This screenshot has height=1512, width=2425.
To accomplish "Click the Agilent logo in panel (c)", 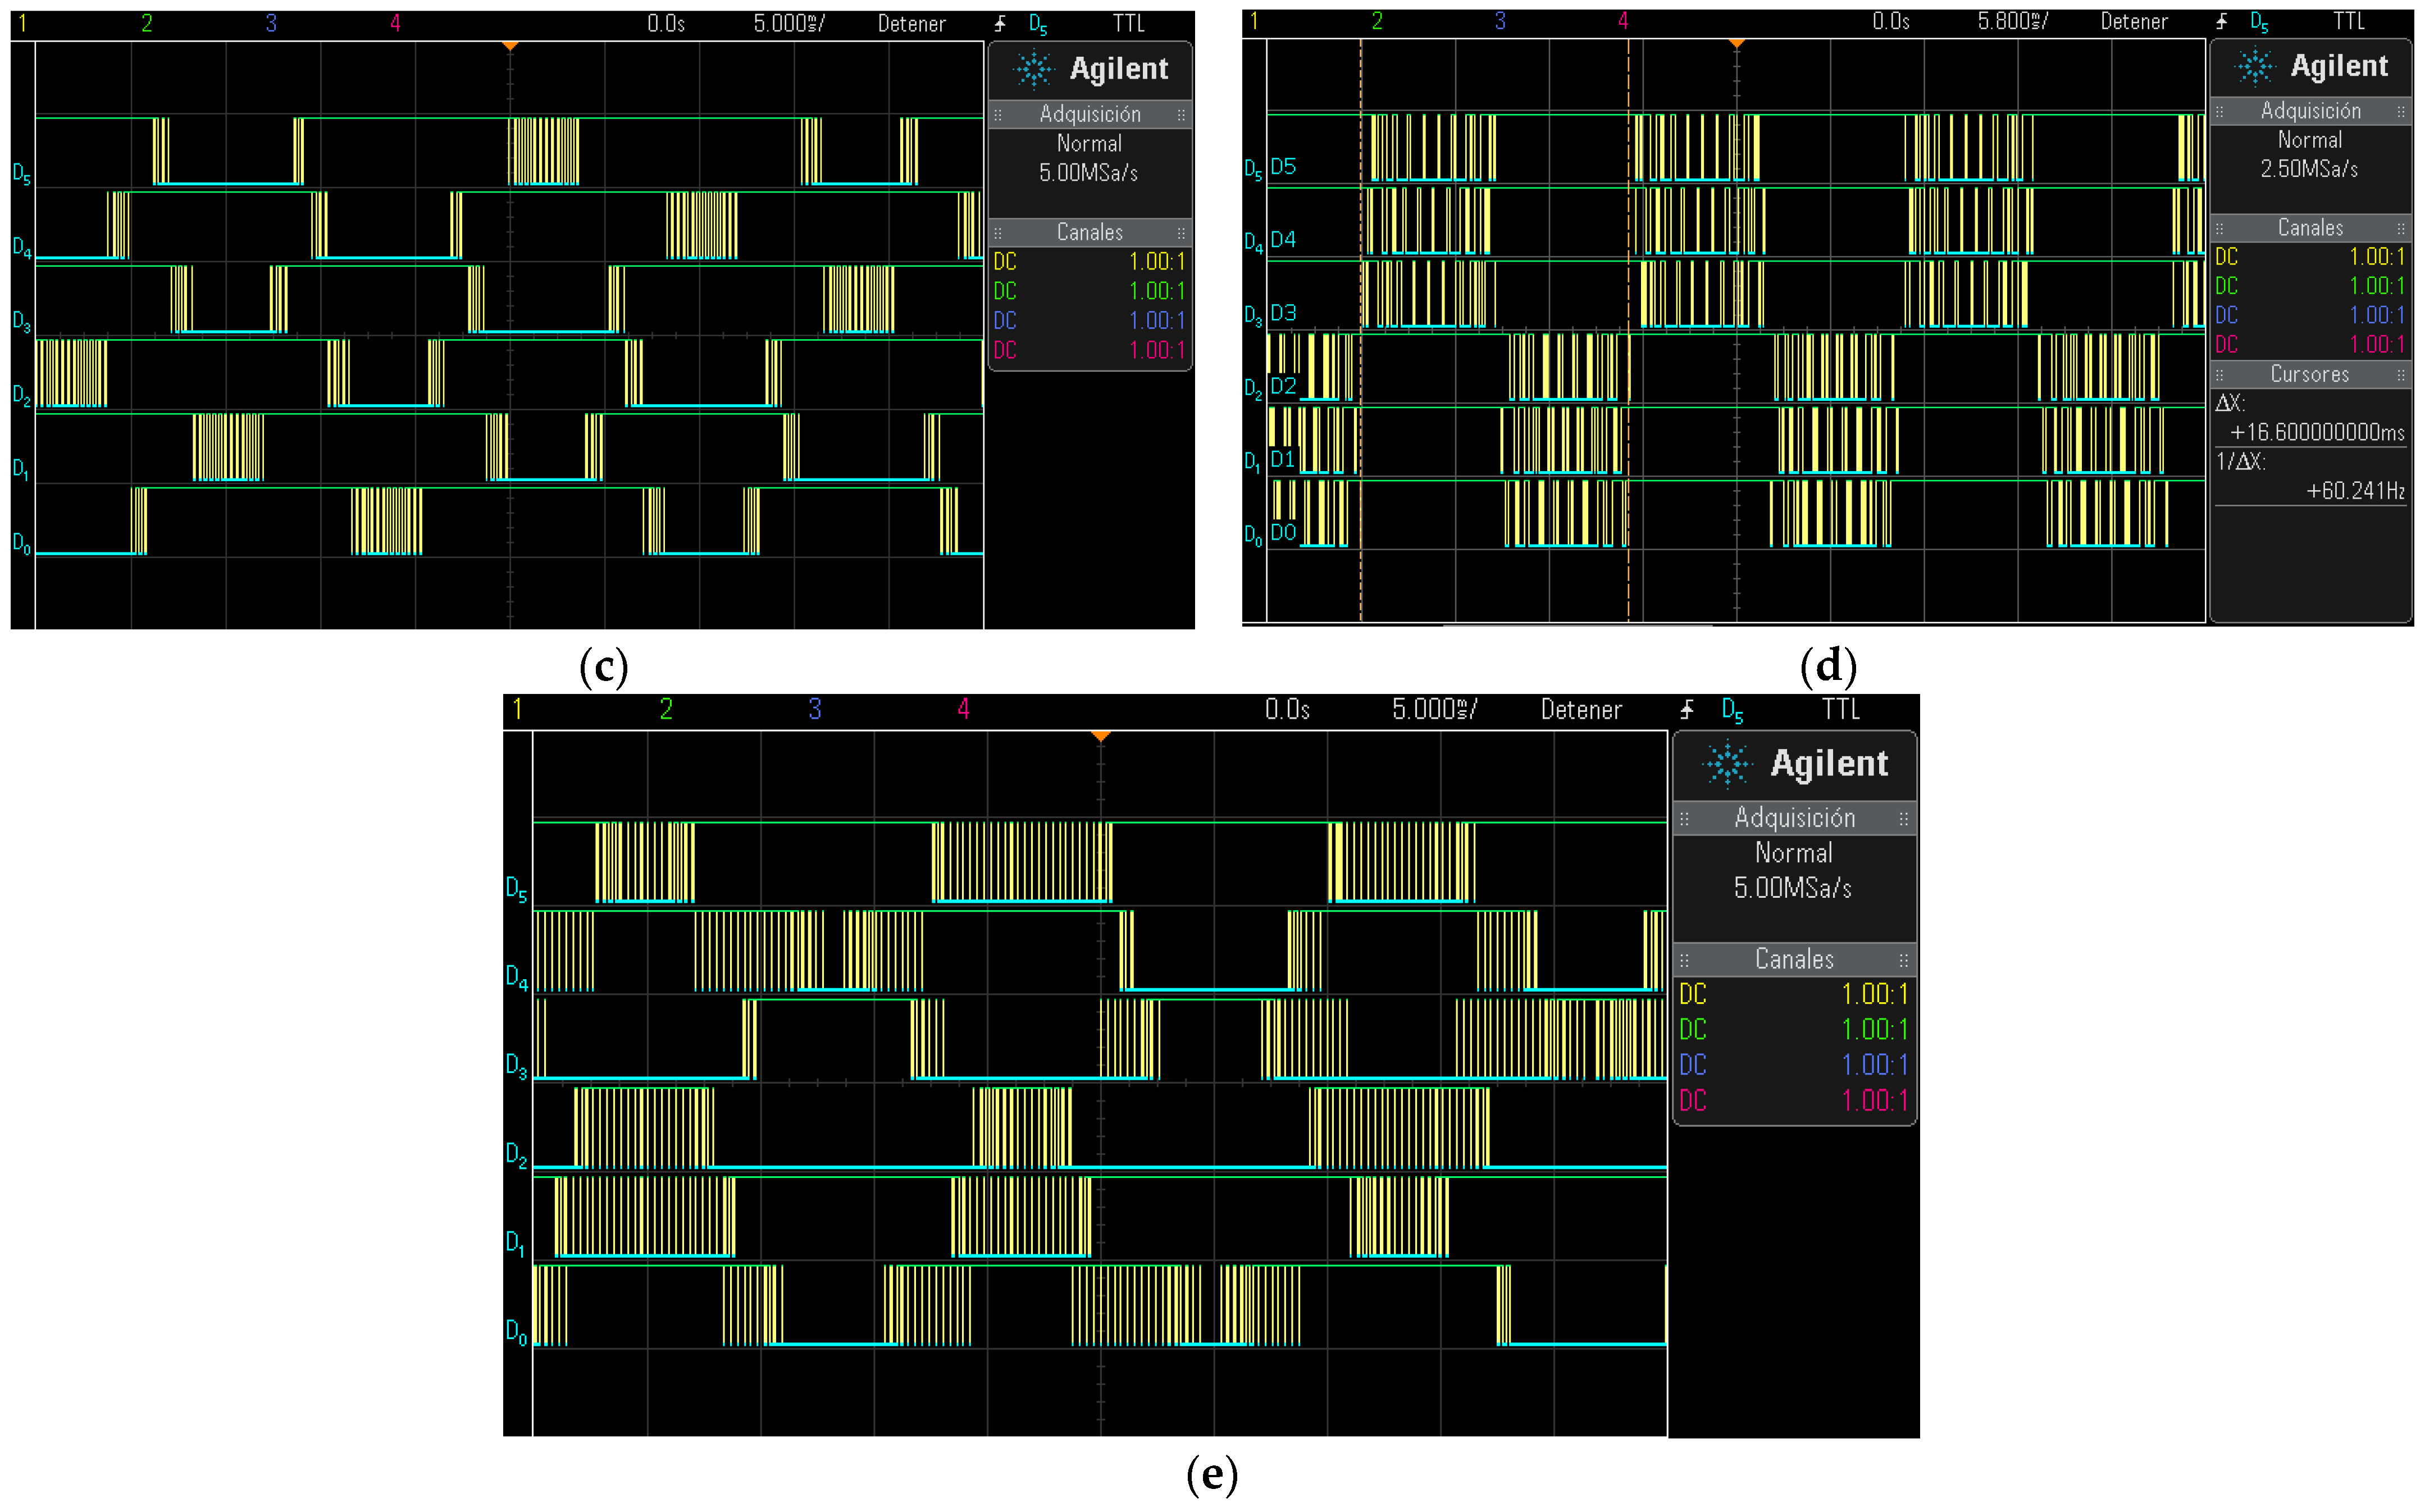I will point(1090,69).
